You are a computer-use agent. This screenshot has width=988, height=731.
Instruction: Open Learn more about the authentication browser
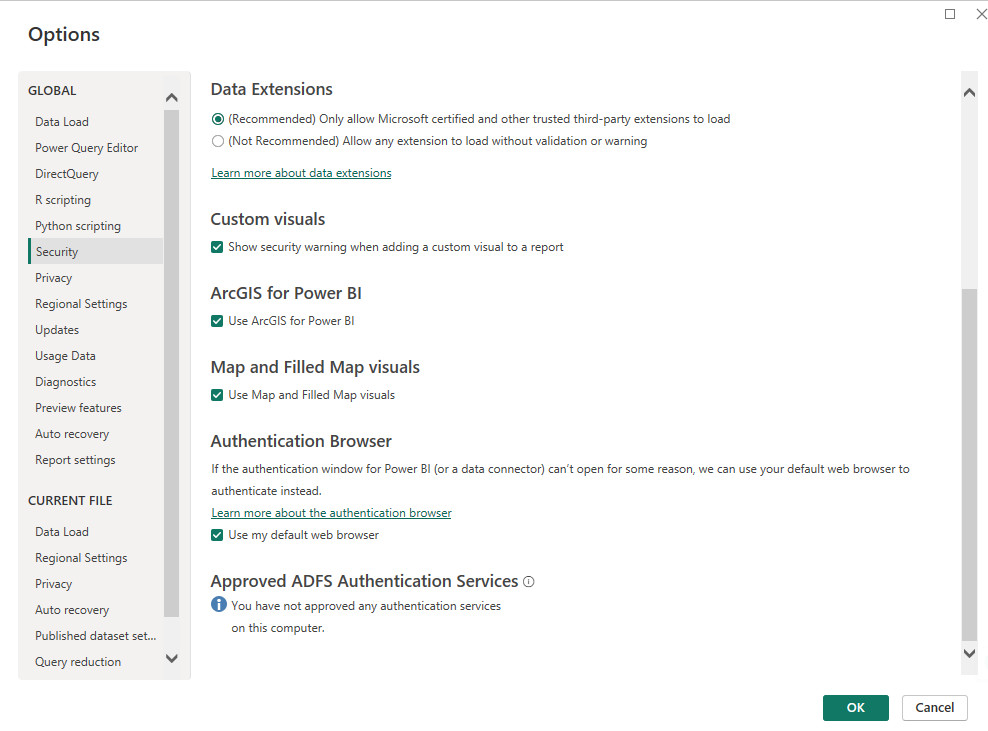coord(331,513)
